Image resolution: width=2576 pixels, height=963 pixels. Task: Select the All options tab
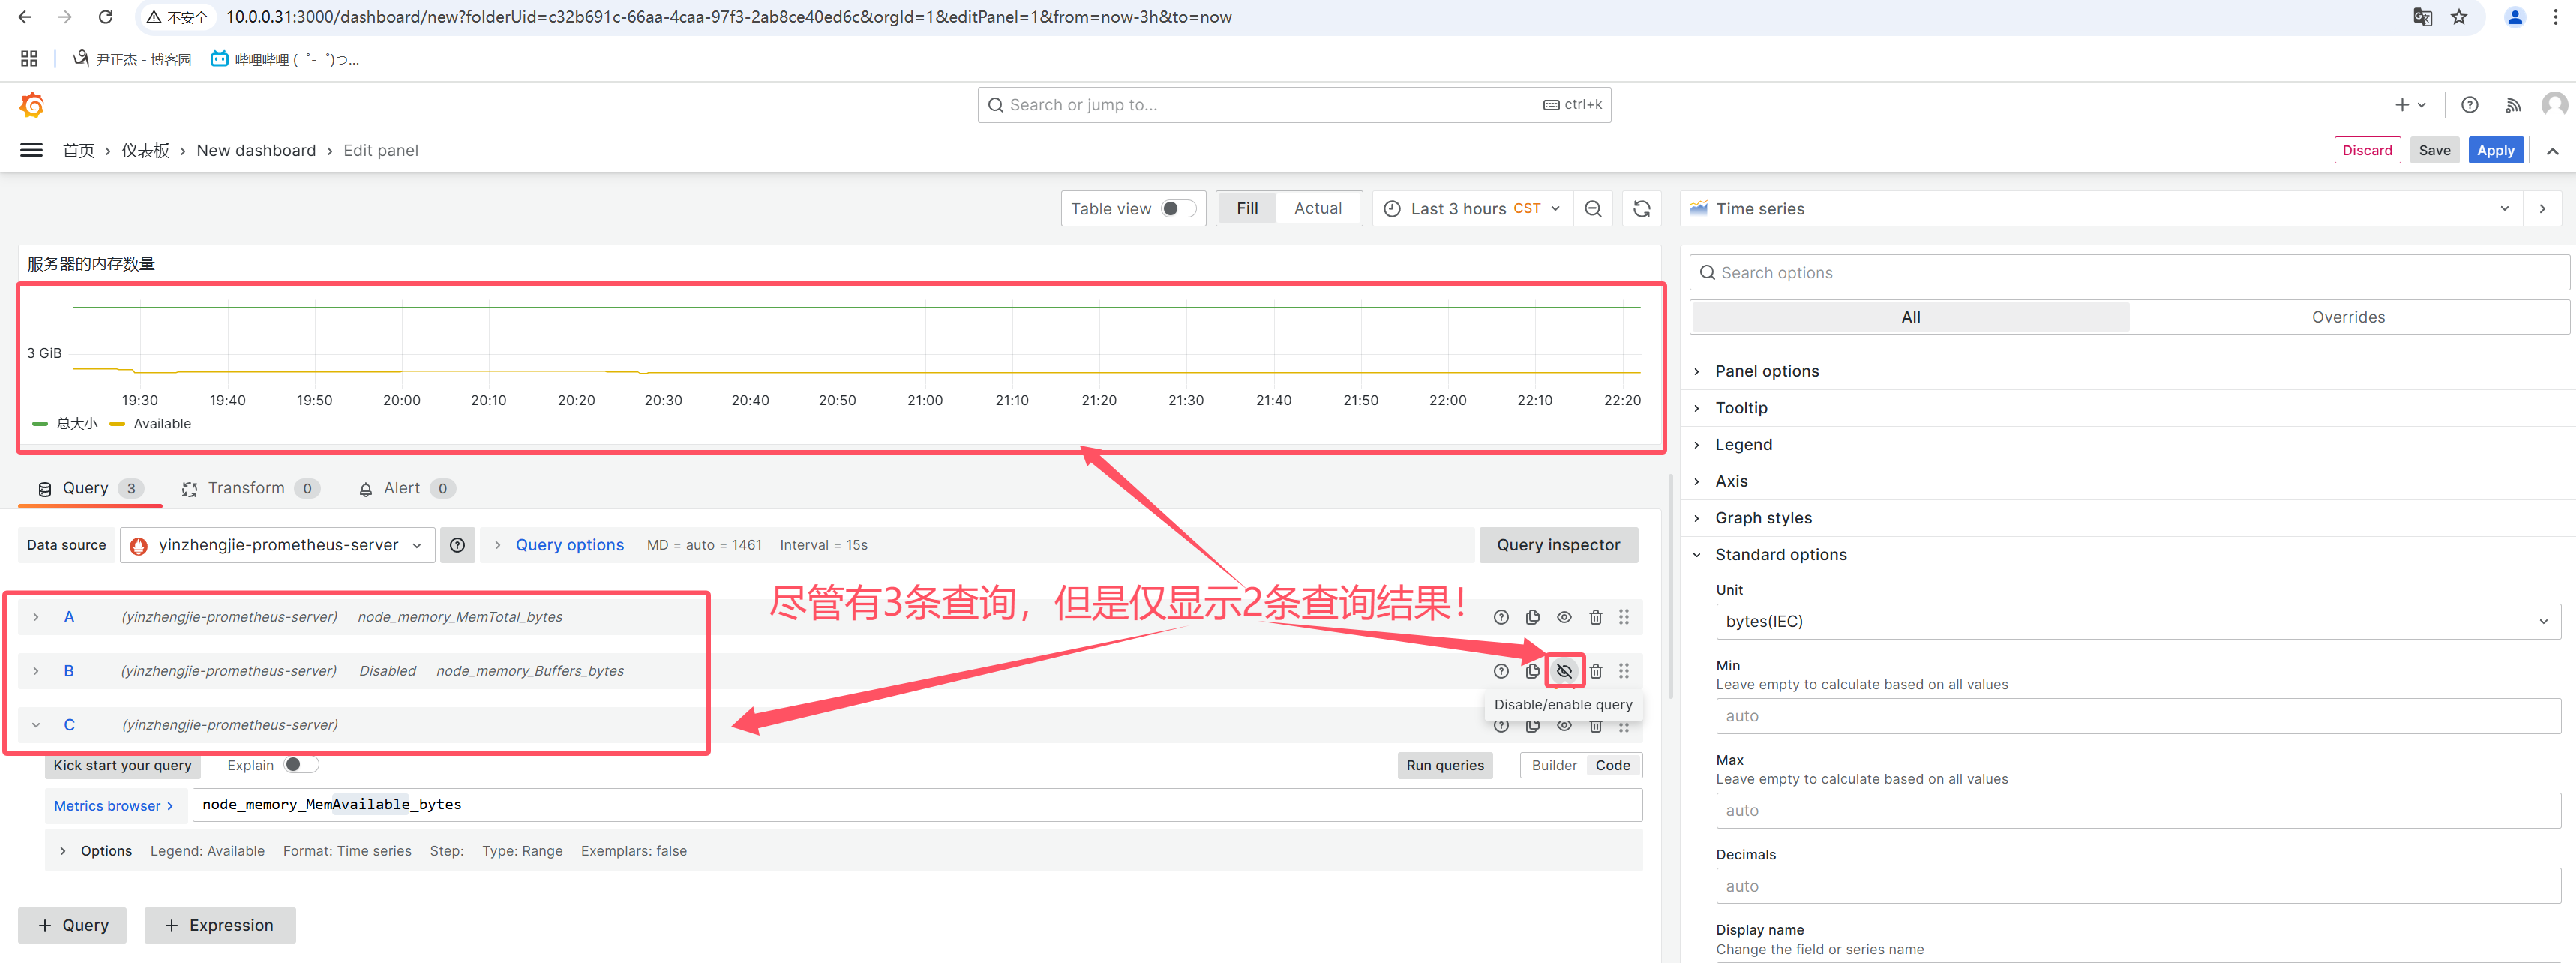click(x=1910, y=317)
